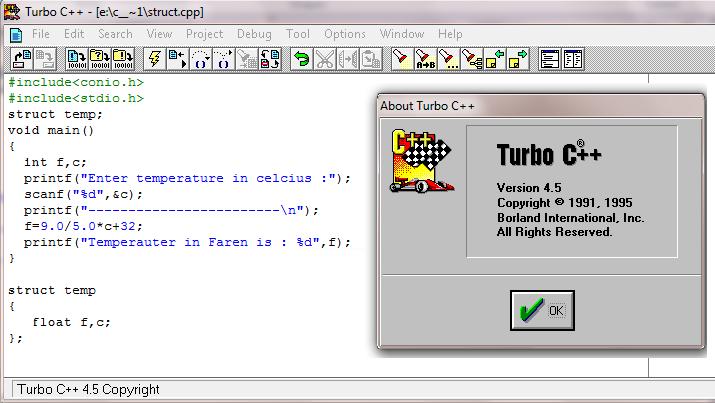Click the Open file toolbar icon
The width and height of the screenshot is (715, 403).
tap(22, 59)
